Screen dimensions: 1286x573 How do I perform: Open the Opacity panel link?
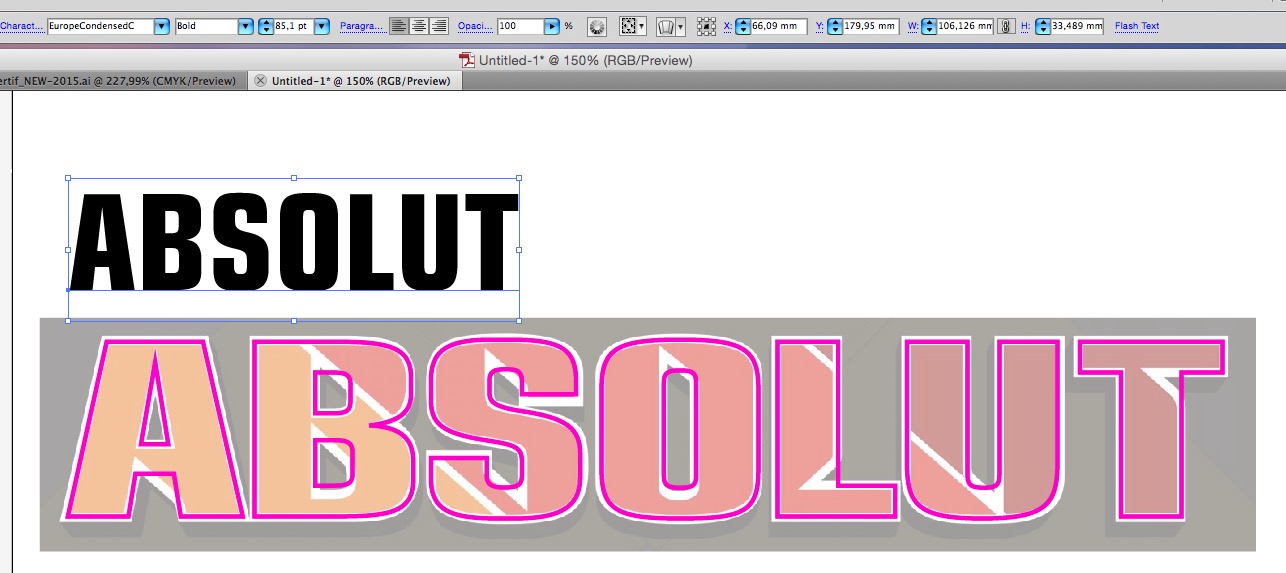pos(475,26)
